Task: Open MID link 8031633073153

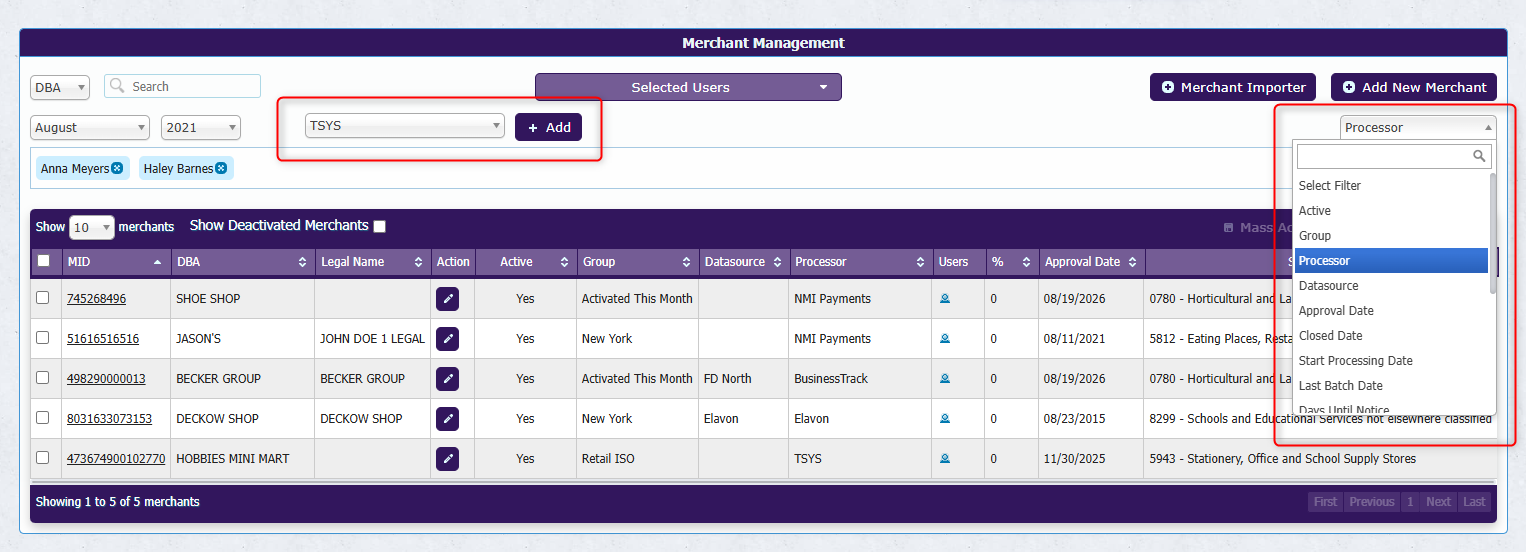Action: point(110,419)
